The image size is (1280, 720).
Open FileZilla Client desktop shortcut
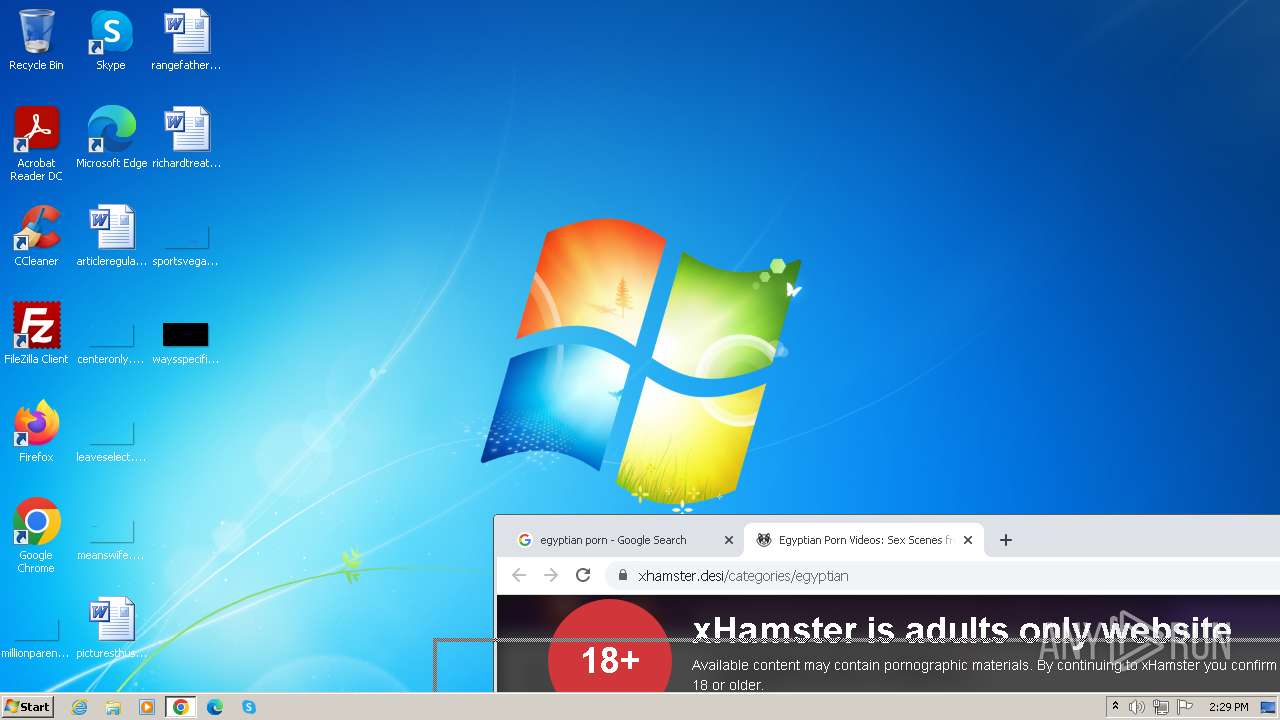[36, 334]
